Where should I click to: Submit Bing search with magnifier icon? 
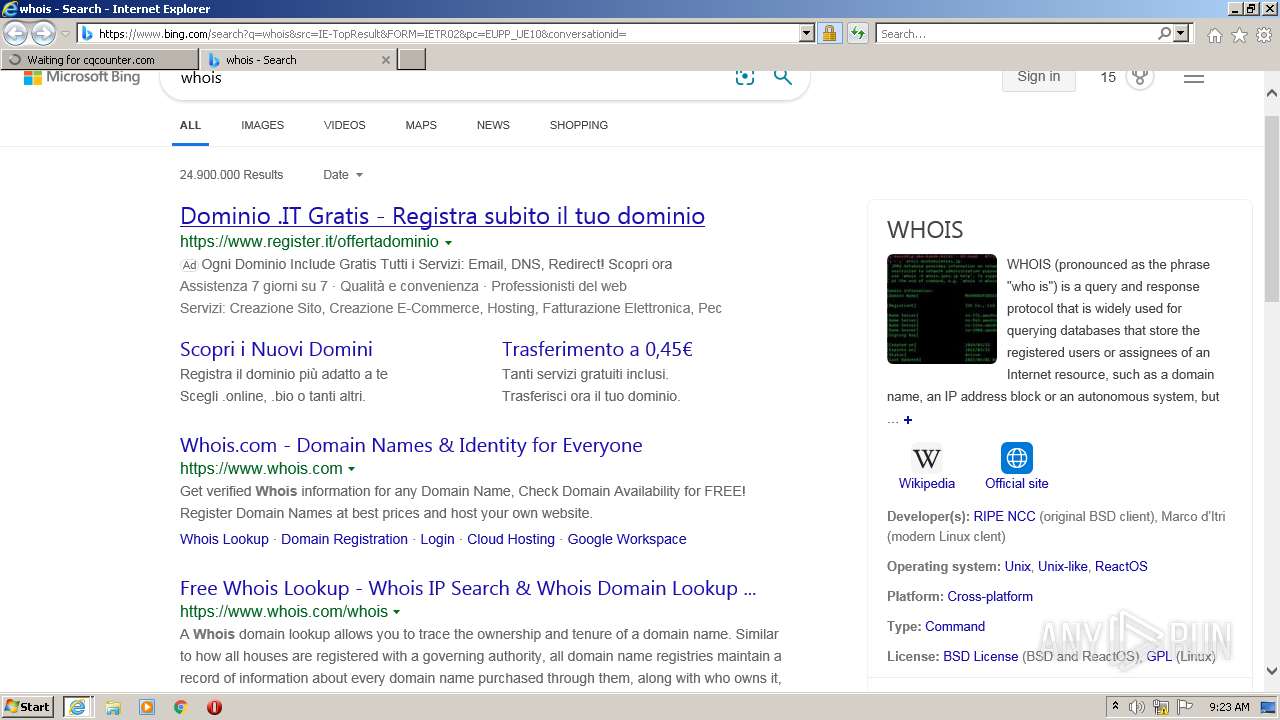tap(783, 78)
